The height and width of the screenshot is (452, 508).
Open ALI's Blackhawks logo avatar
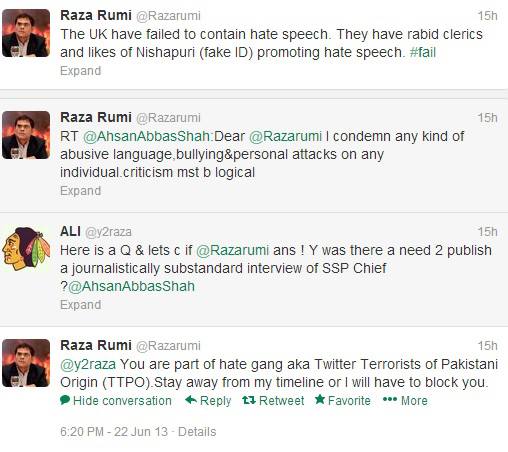[x=26, y=248]
